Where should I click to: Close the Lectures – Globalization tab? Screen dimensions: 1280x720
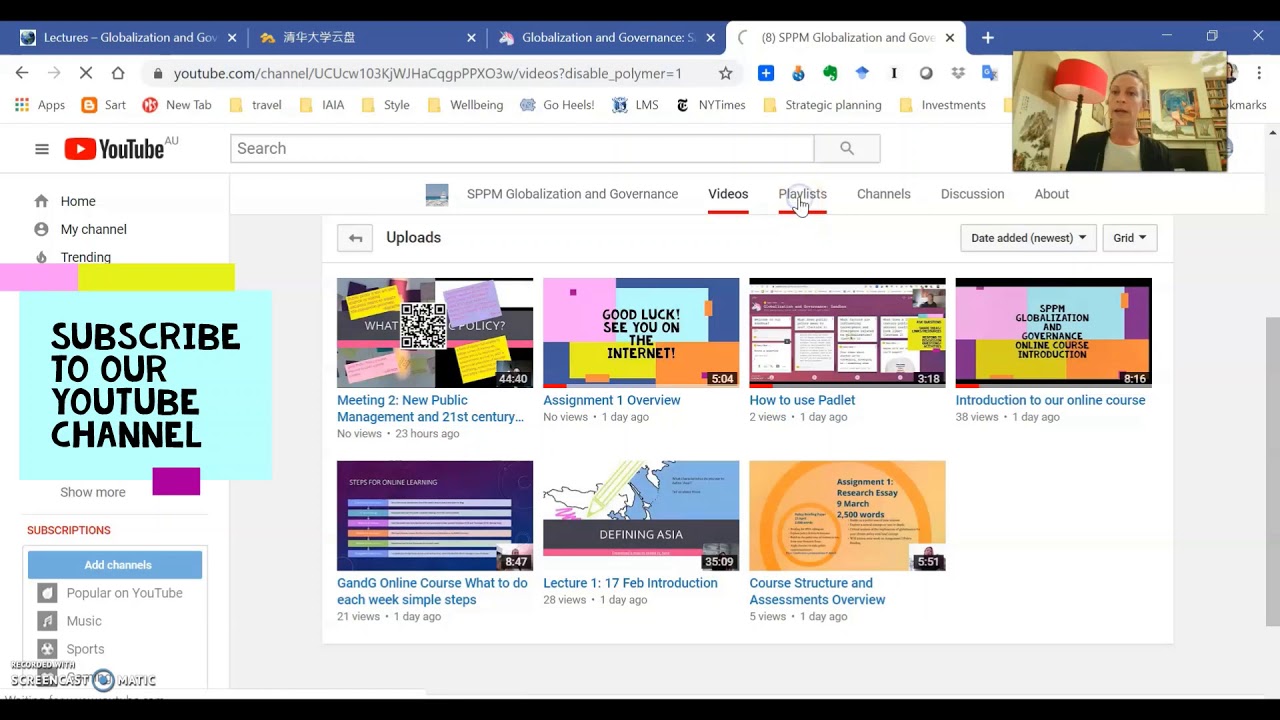tap(232, 38)
